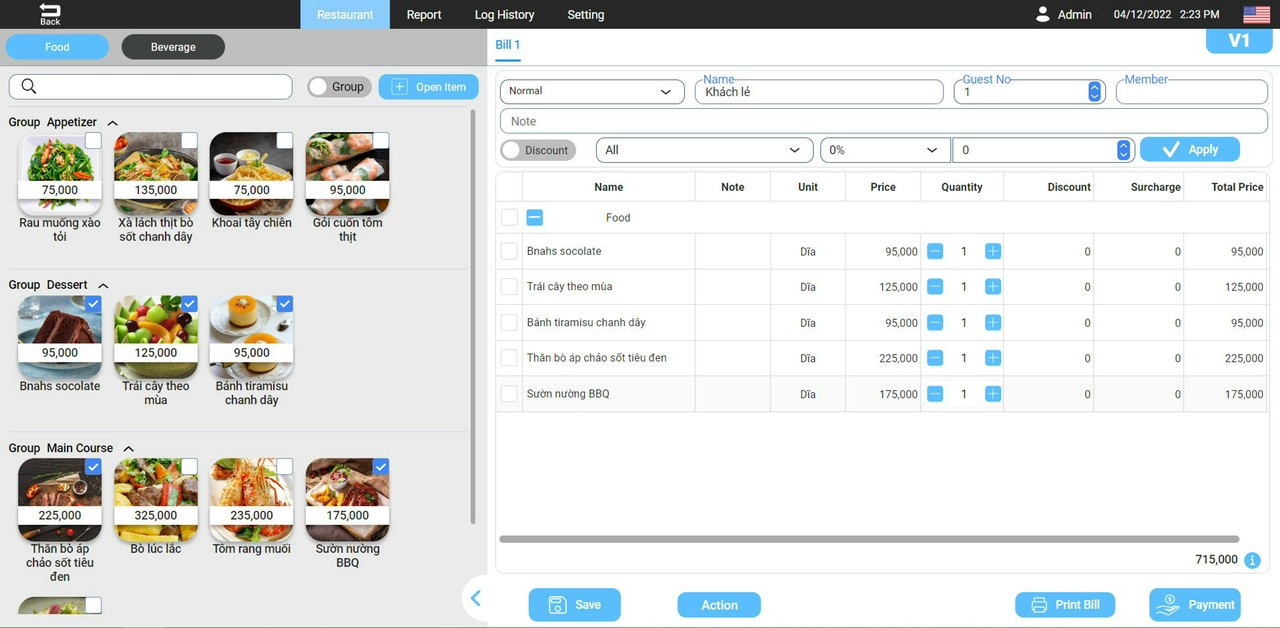This screenshot has width=1280, height=628.
Task: Open the Normal bill type dropdown
Action: tap(590, 91)
